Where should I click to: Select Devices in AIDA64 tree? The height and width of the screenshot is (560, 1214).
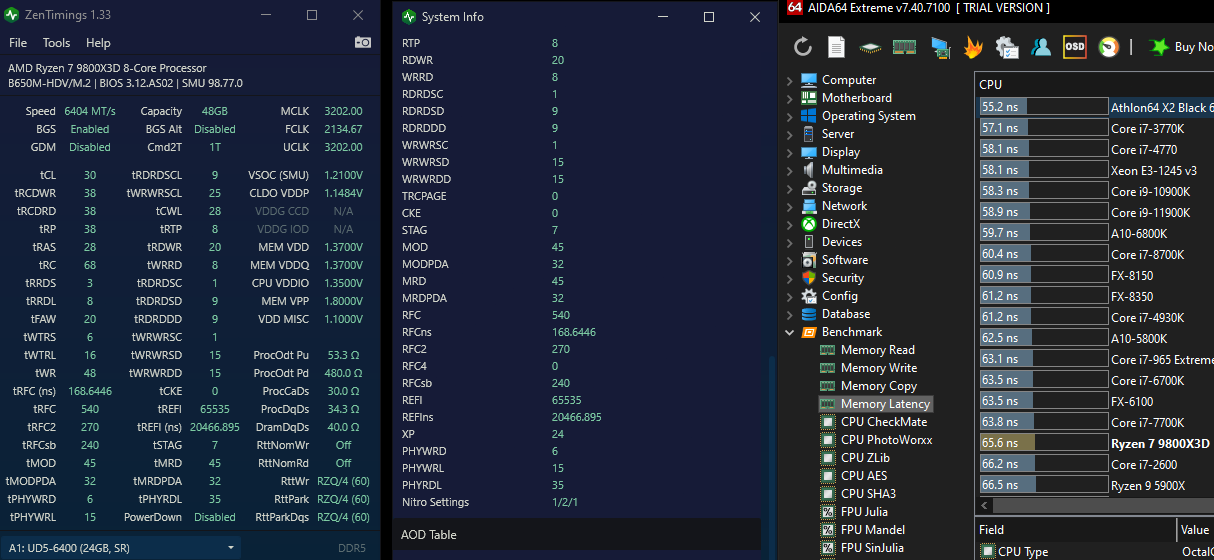[841, 242]
